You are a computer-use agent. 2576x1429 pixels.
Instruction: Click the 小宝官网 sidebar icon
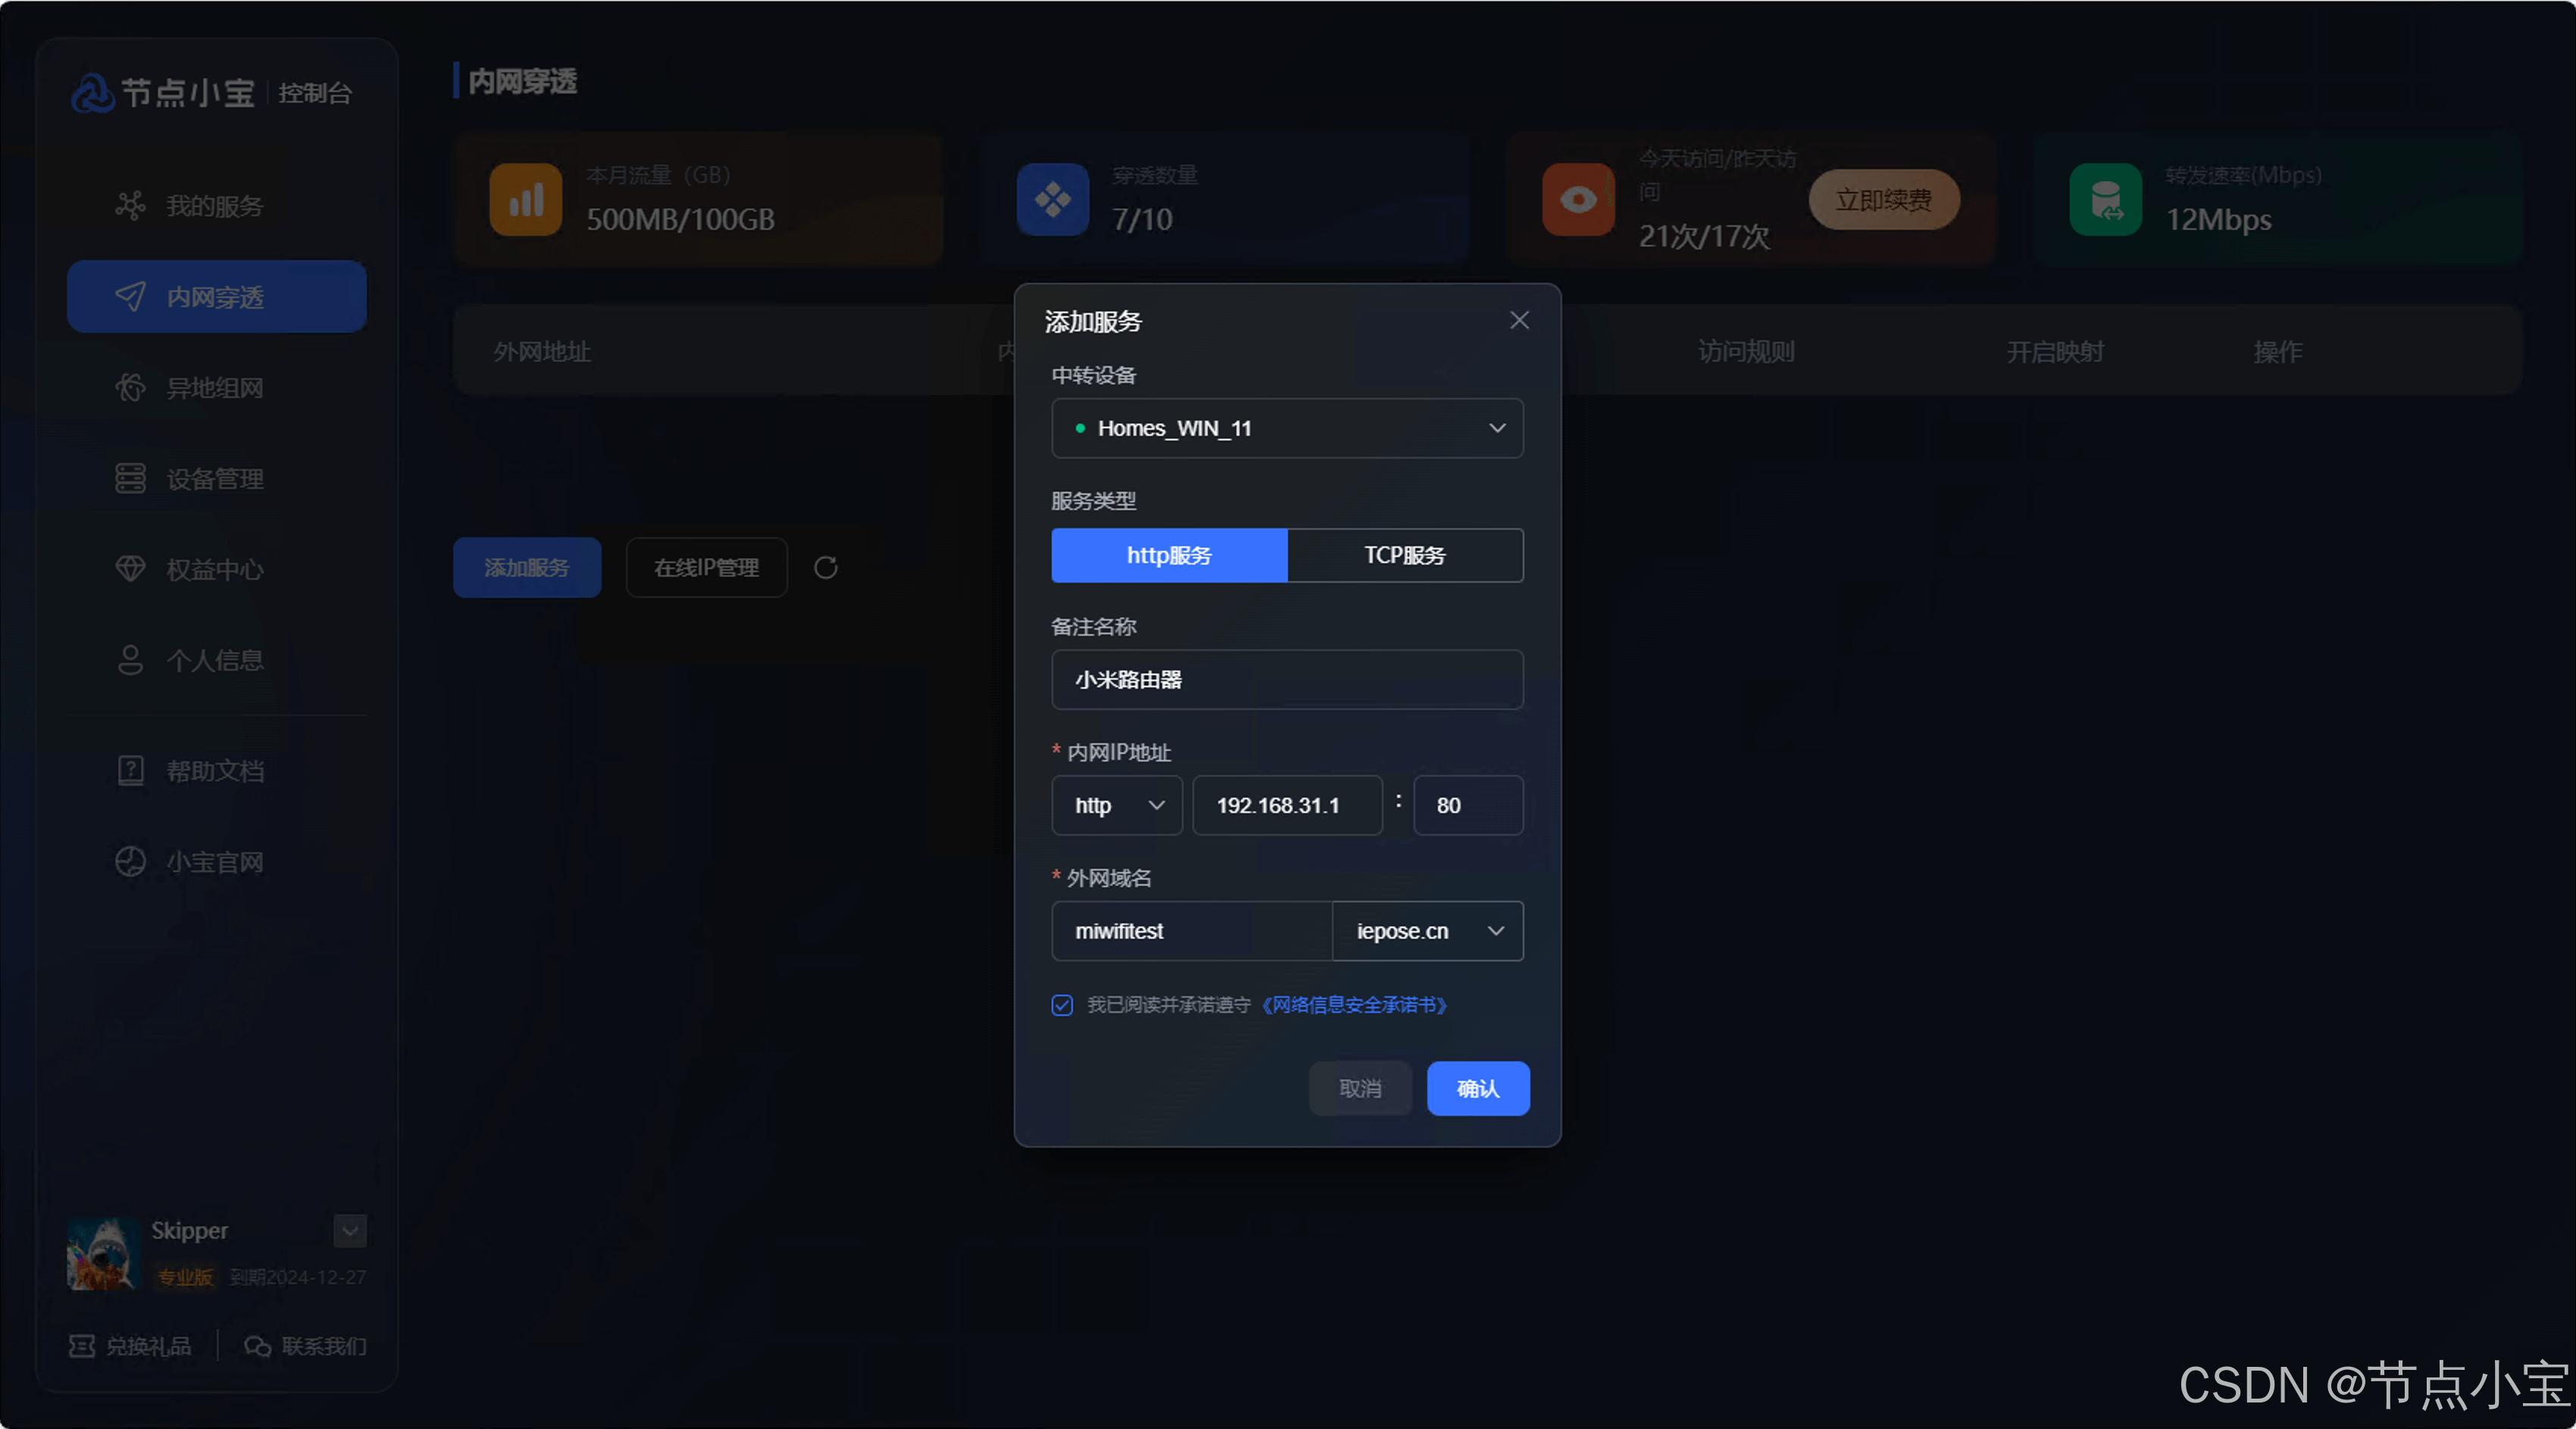pos(130,862)
